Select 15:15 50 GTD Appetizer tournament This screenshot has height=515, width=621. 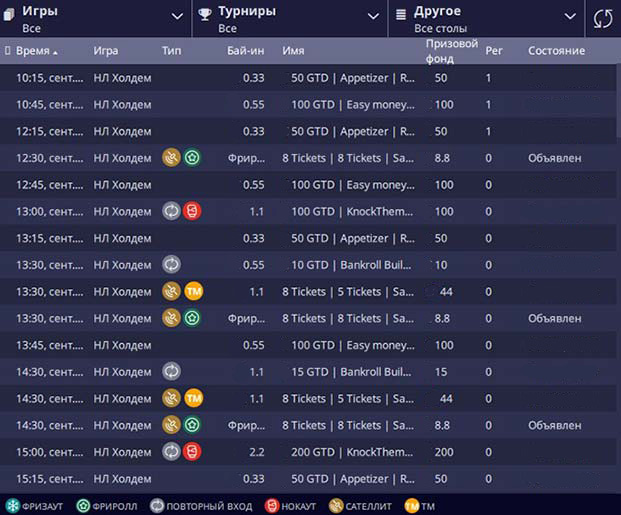[x=308, y=479]
